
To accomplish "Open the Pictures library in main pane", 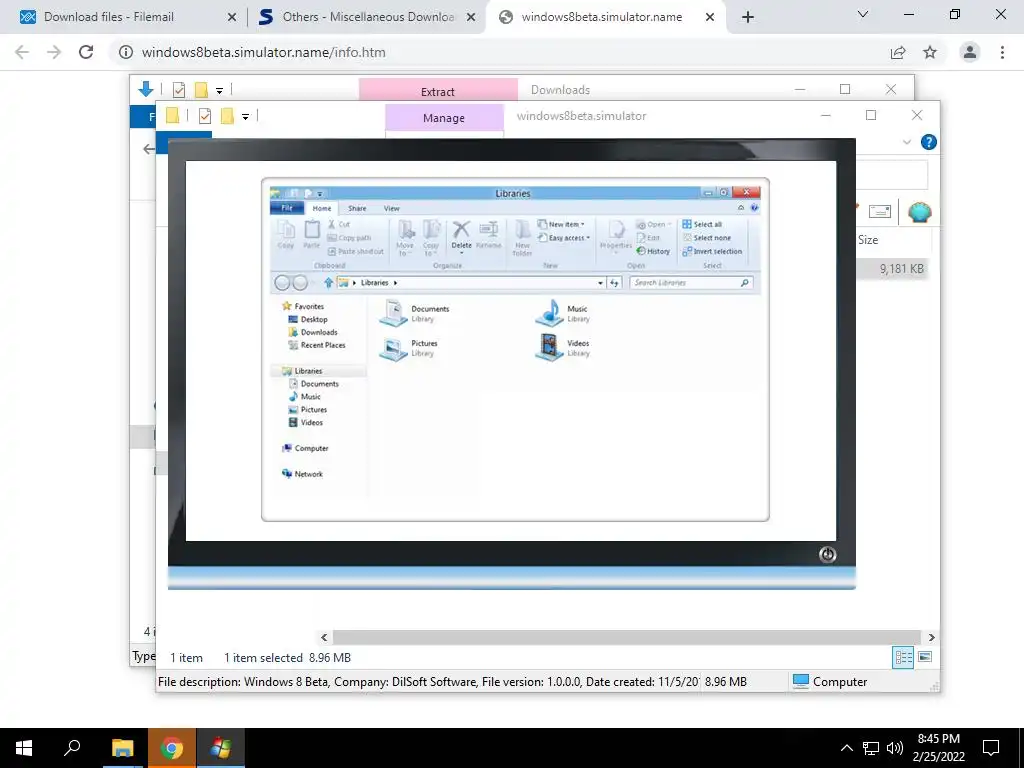I will (x=408, y=348).
